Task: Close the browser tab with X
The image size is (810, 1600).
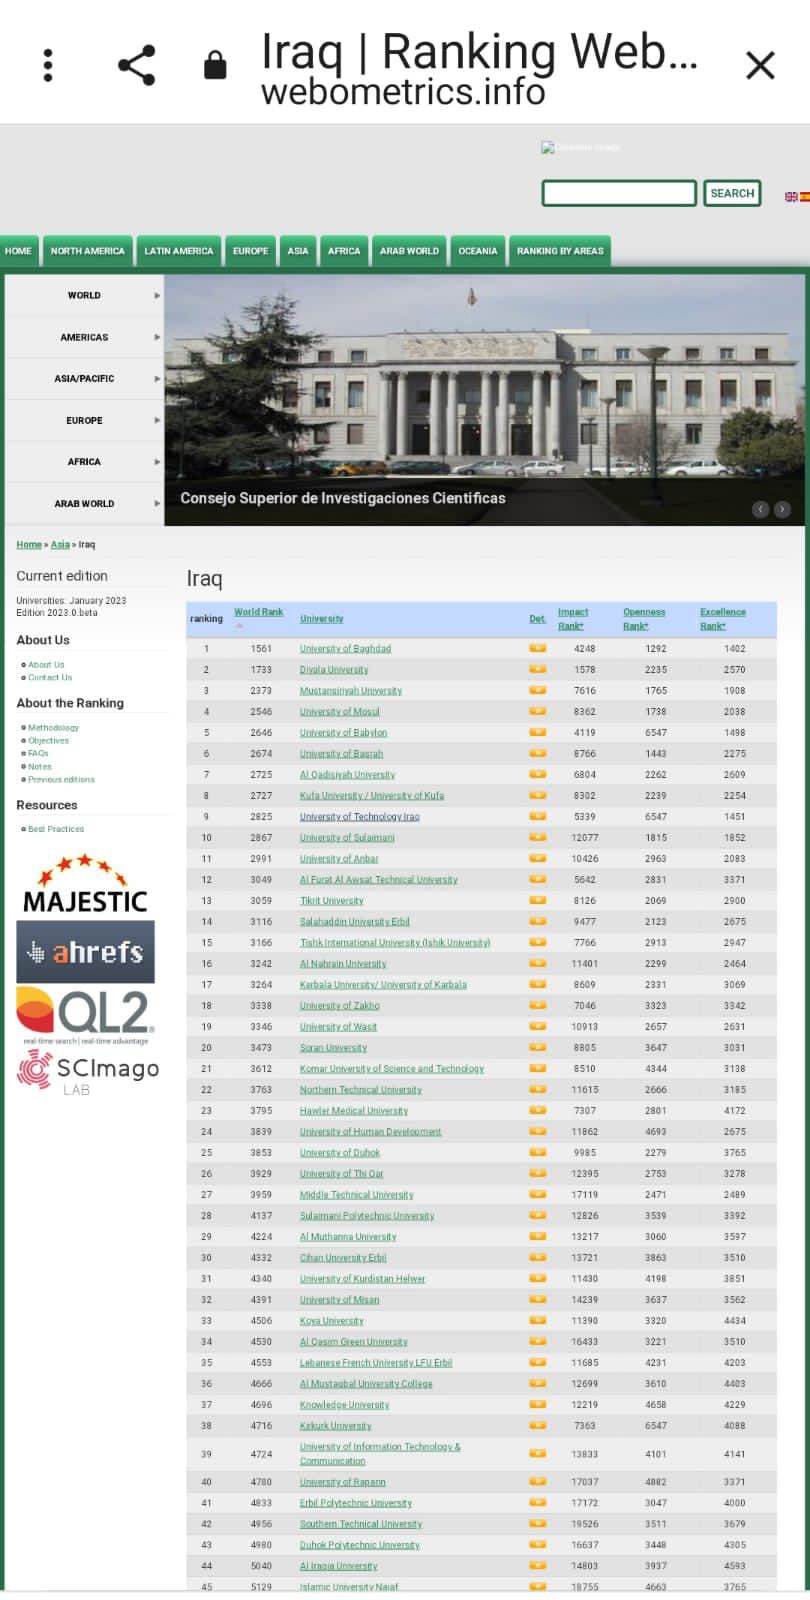Action: pos(761,66)
